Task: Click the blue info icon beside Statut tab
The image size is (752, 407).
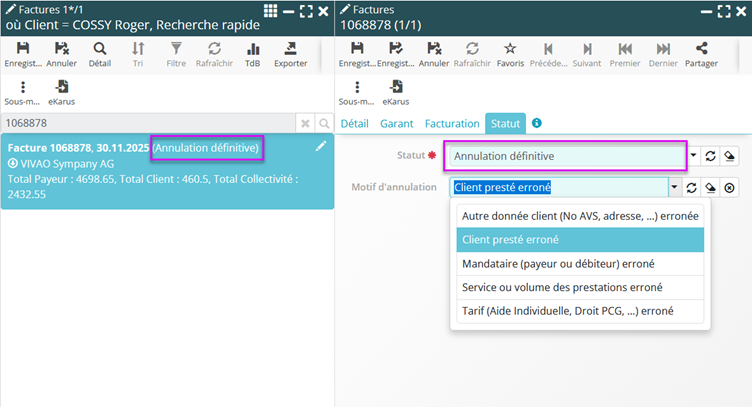Action: [x=537, y=123]
